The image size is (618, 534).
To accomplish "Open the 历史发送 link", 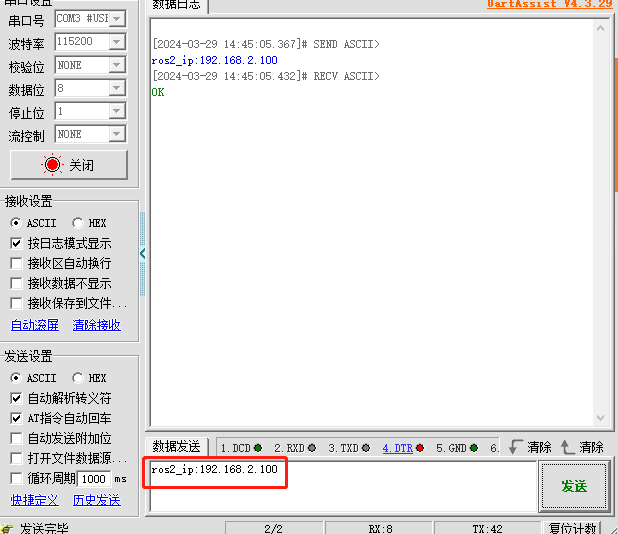I will (x=97, y=500).
